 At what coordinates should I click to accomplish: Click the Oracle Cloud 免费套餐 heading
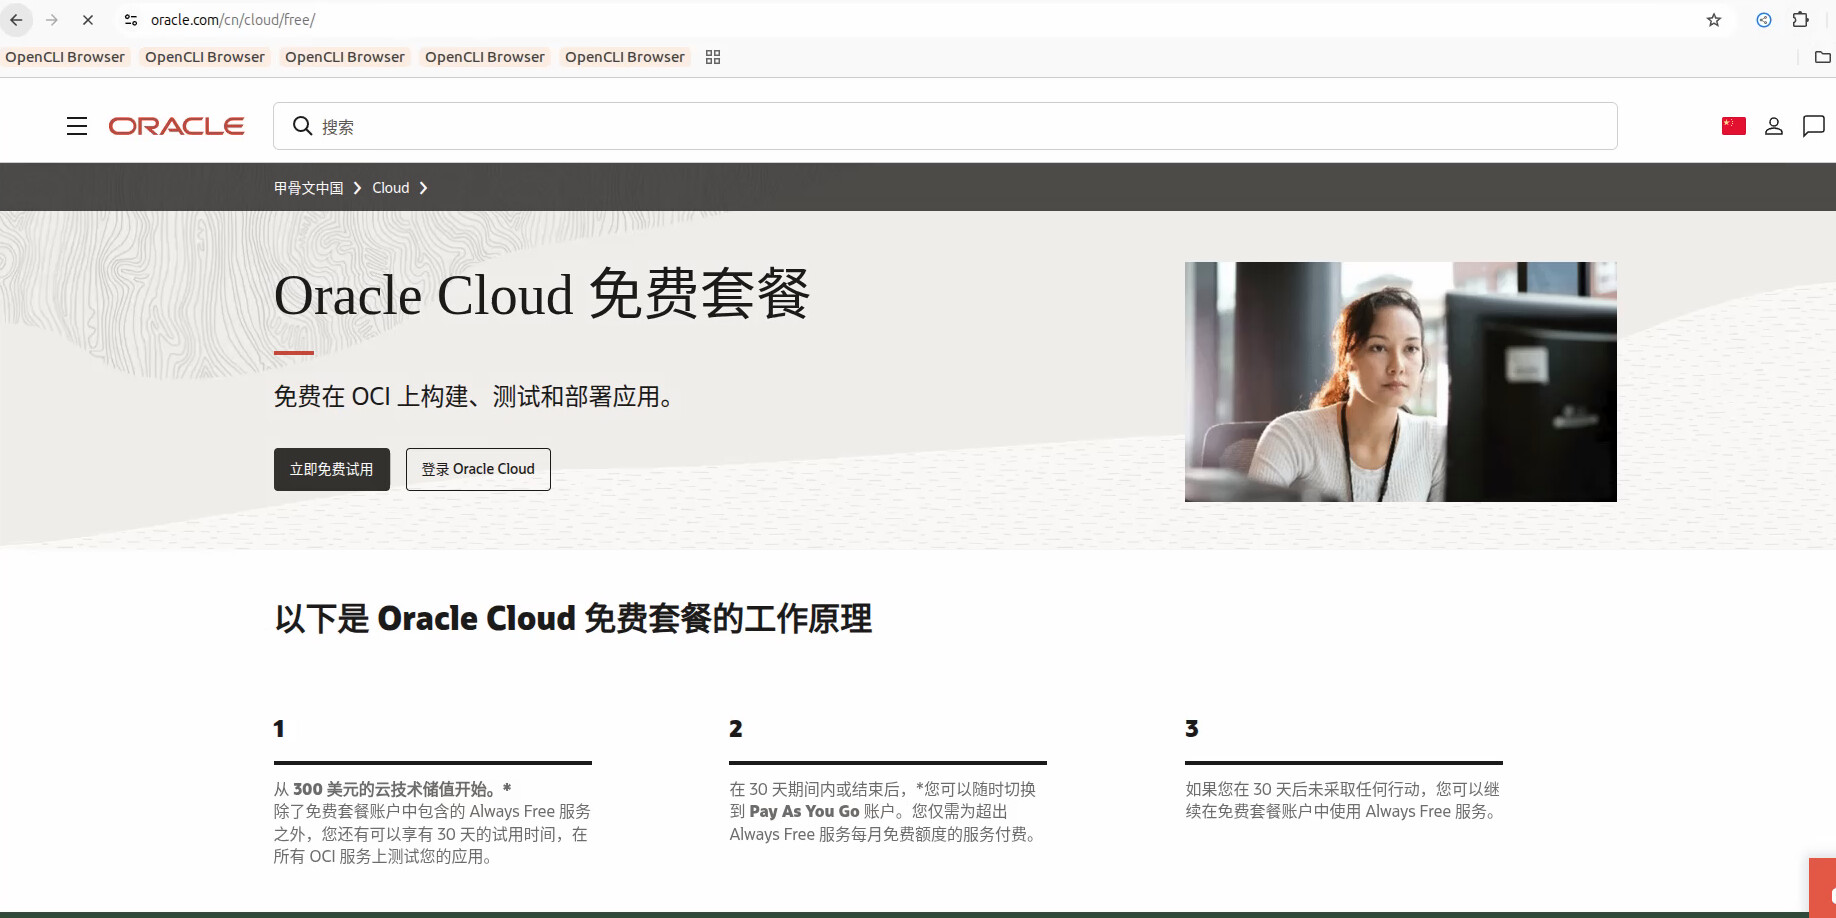(542, 295)
